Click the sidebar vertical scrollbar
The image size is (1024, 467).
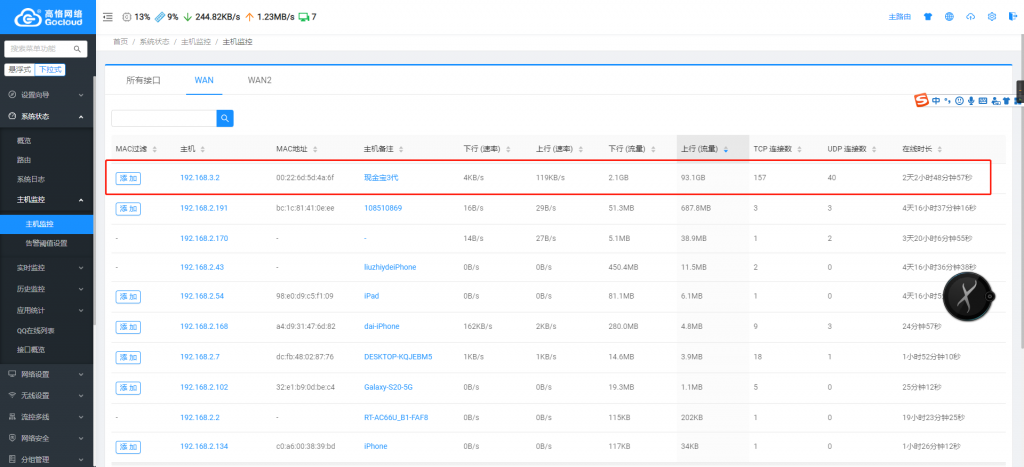(95, 200)
